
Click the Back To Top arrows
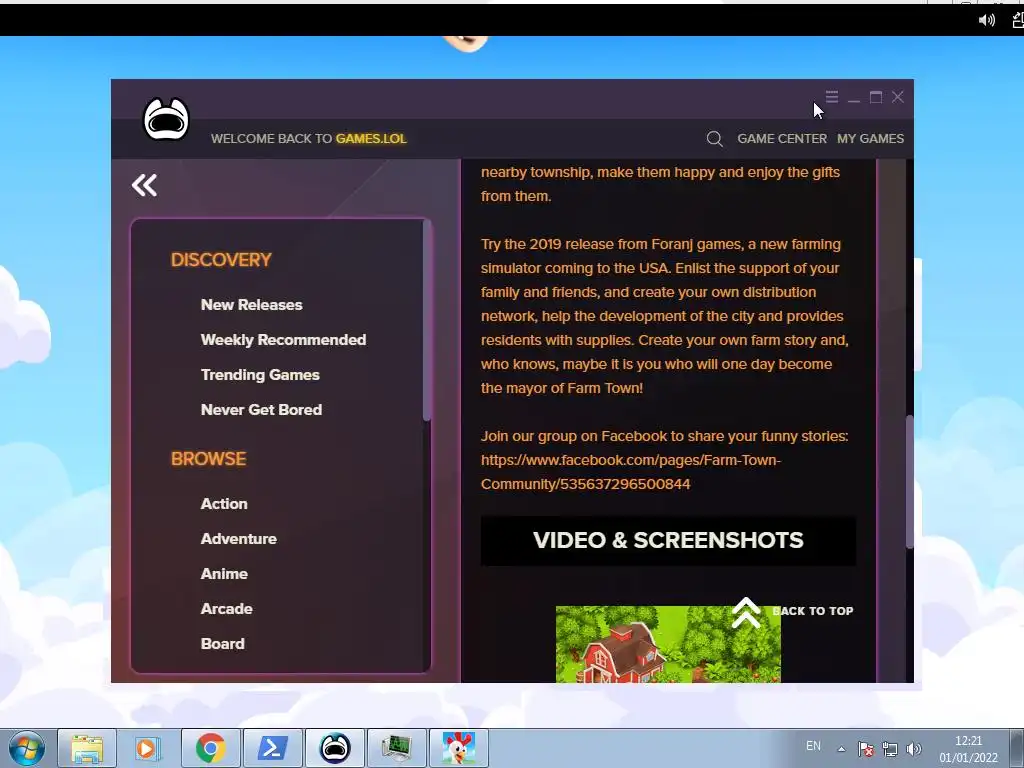pyautogui.click(x=746, y=613)
